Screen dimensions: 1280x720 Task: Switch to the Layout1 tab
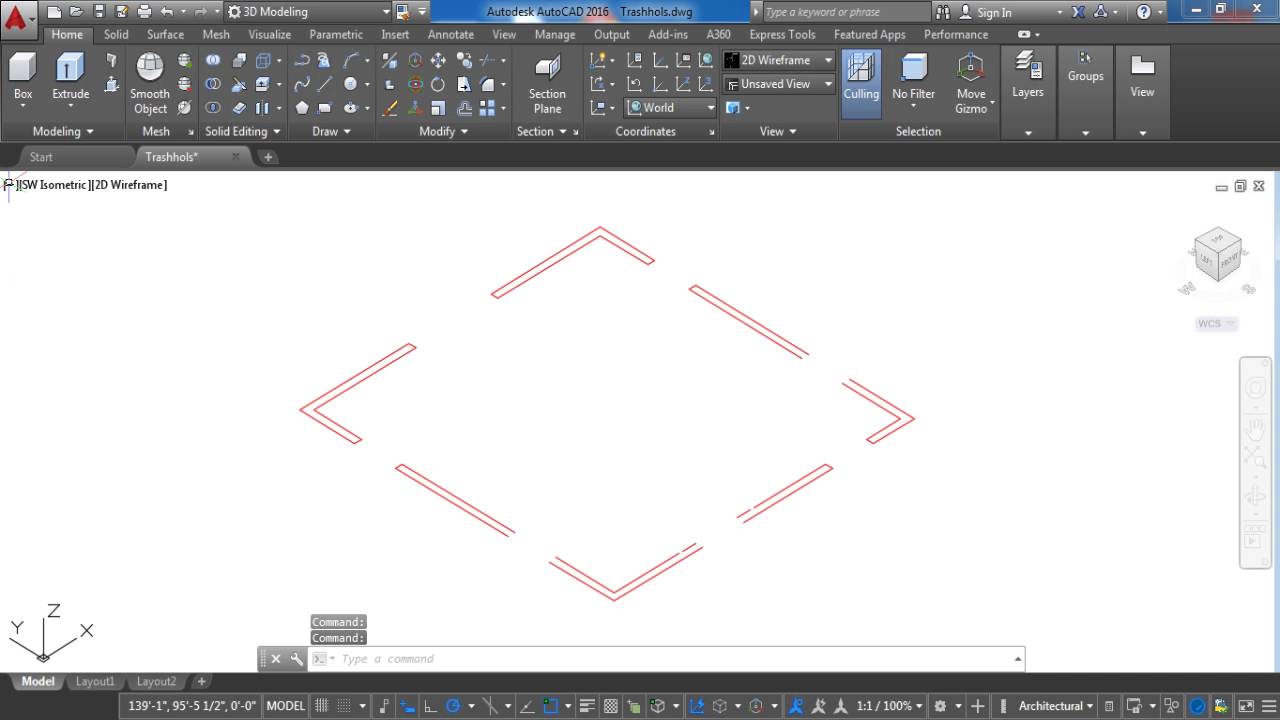point(95,682)
